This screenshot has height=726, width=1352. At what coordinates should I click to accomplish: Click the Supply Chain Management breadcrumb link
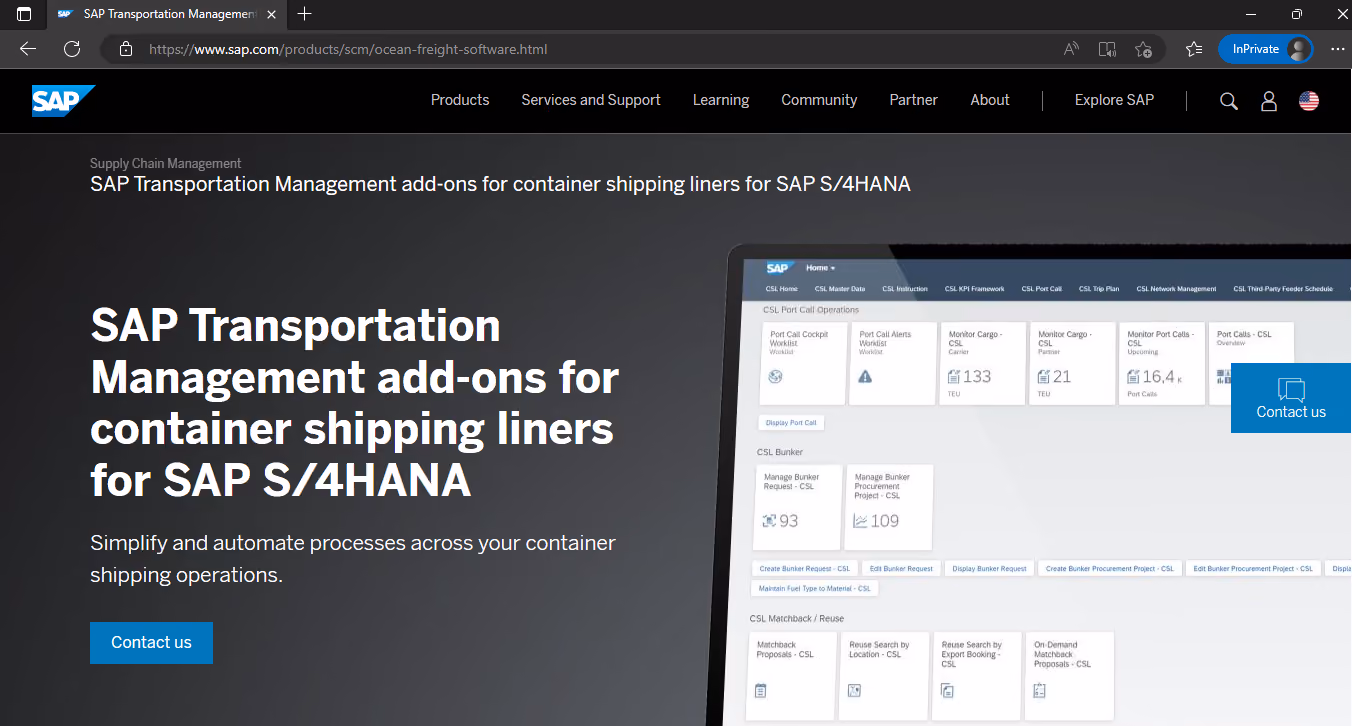click(166, 163)
